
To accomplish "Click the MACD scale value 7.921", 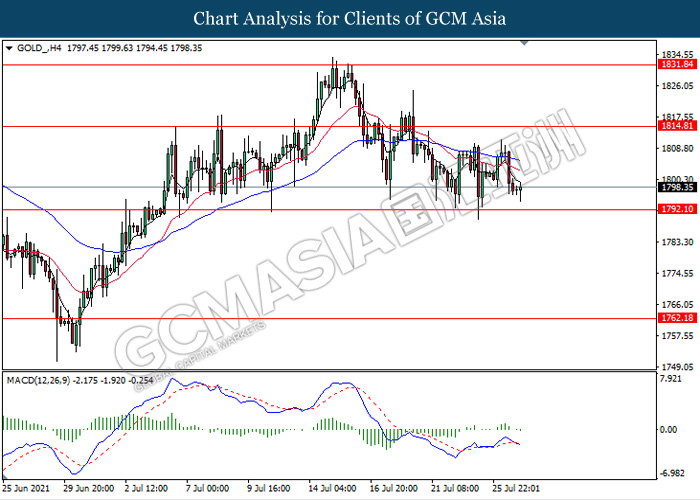I will point(671,379).
